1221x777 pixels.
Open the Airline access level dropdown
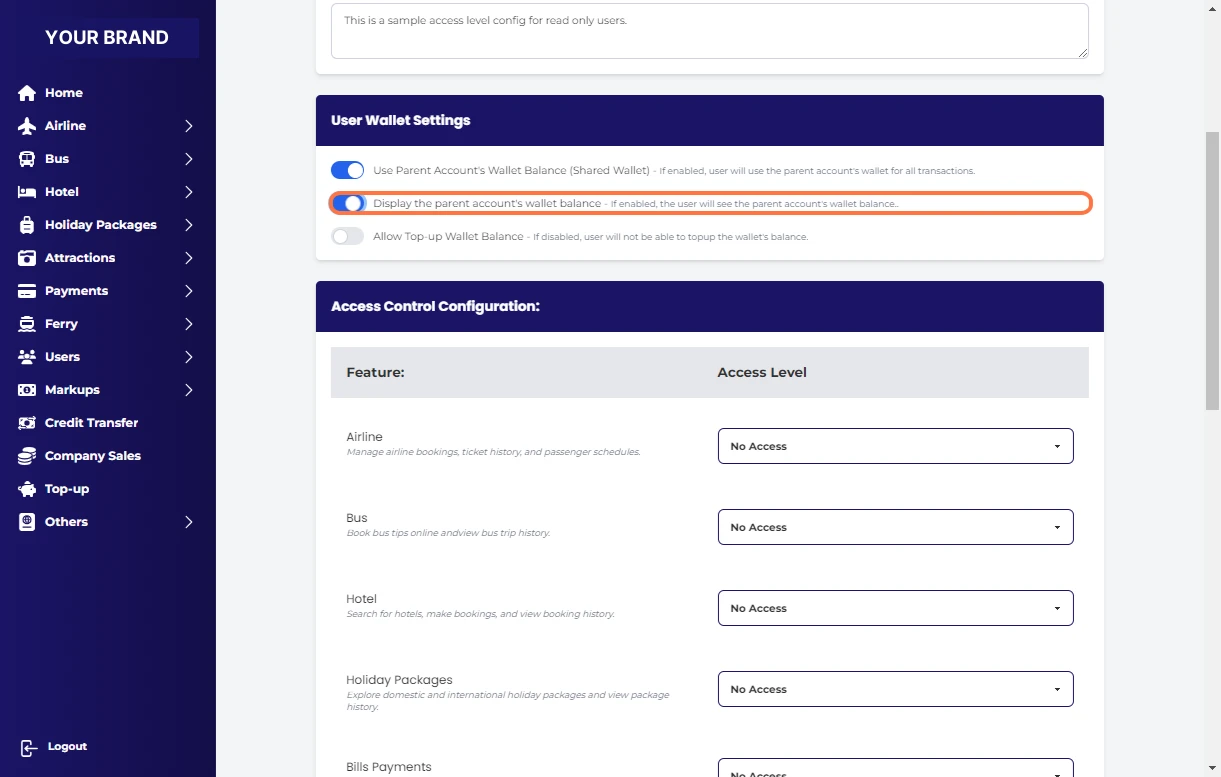click(x=895, y=446)
